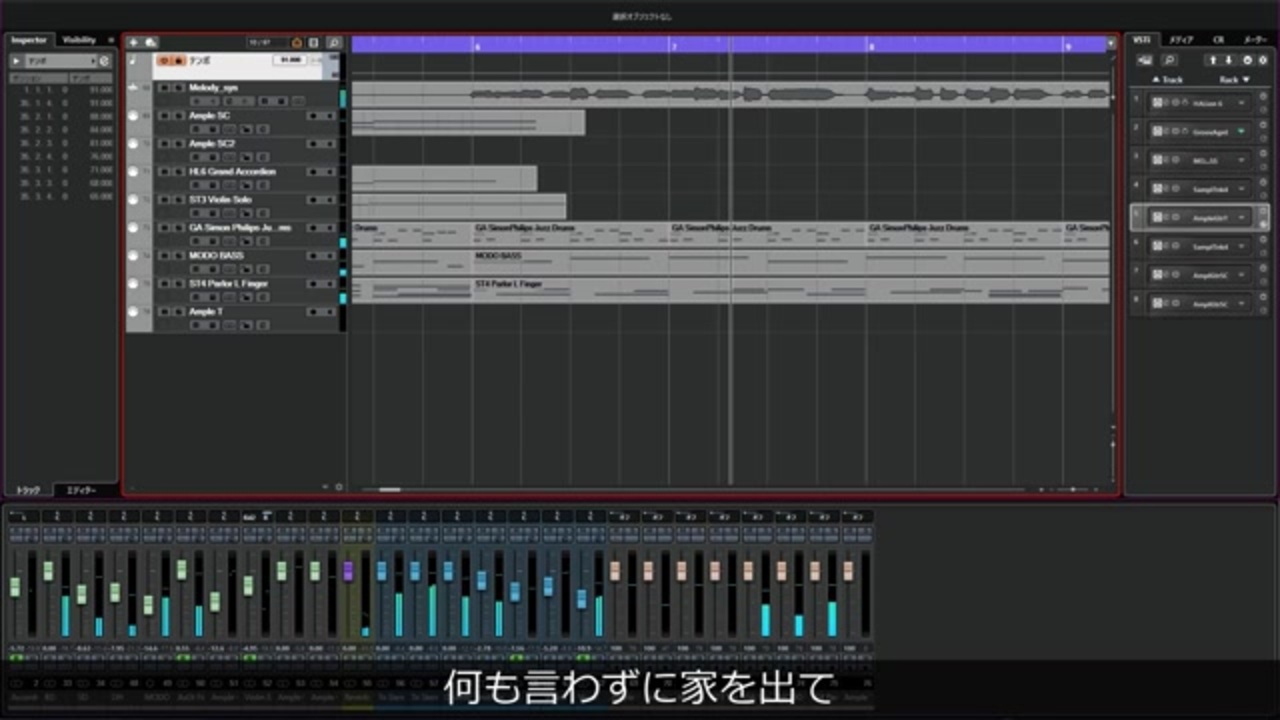Screen dimensions: 1280x720
Task: Open the Rack dropdown in VSTi panel
Action: point(1233,80)
